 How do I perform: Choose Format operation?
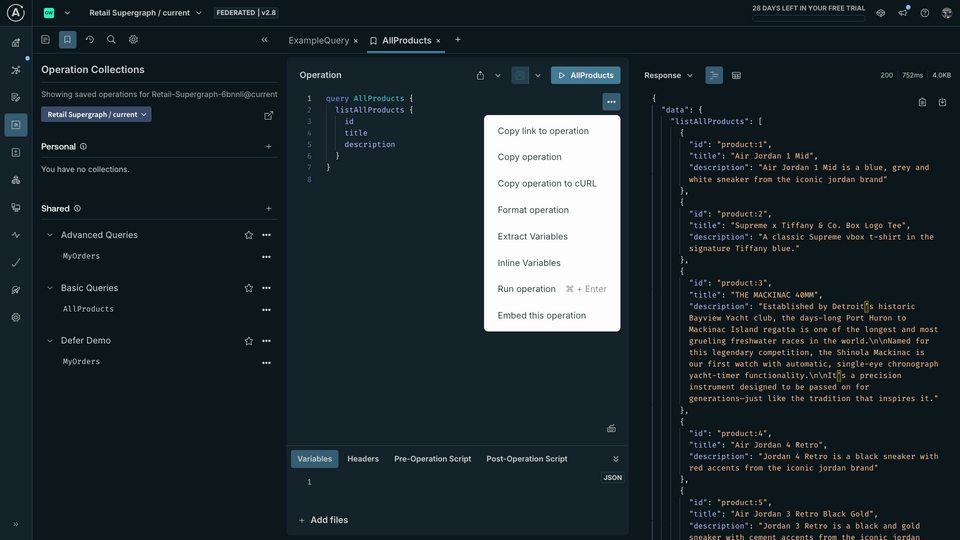pos(533,210)
